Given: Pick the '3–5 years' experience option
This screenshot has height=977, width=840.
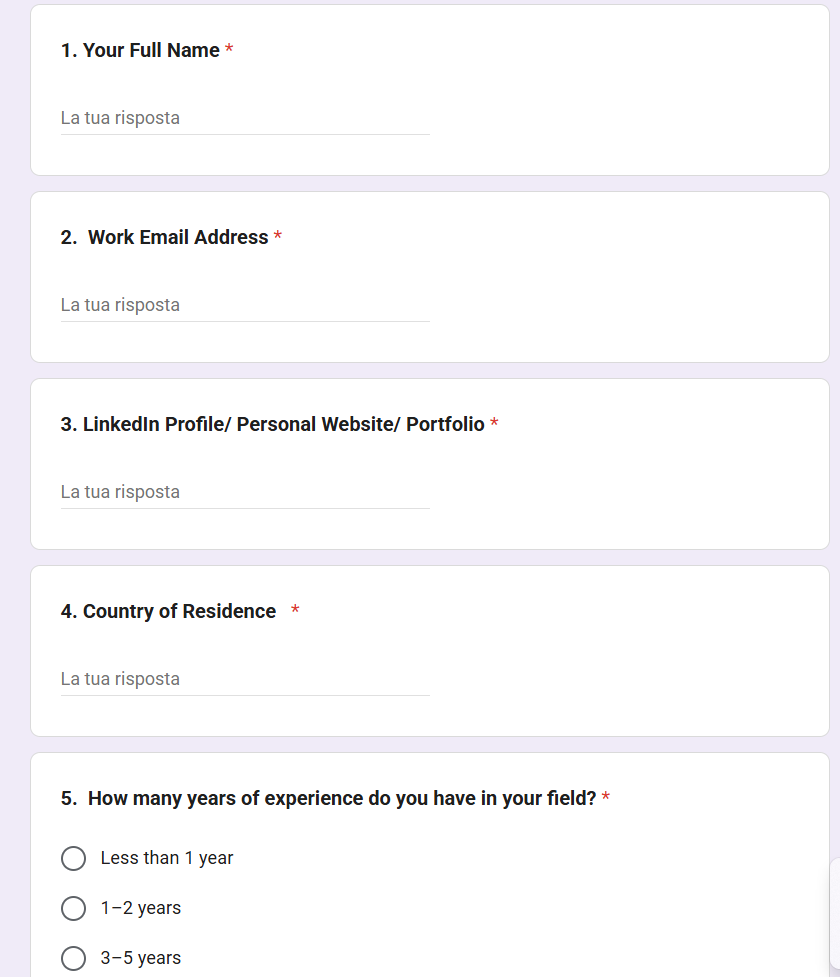Looking at the screenshot, I should [73, 958].
